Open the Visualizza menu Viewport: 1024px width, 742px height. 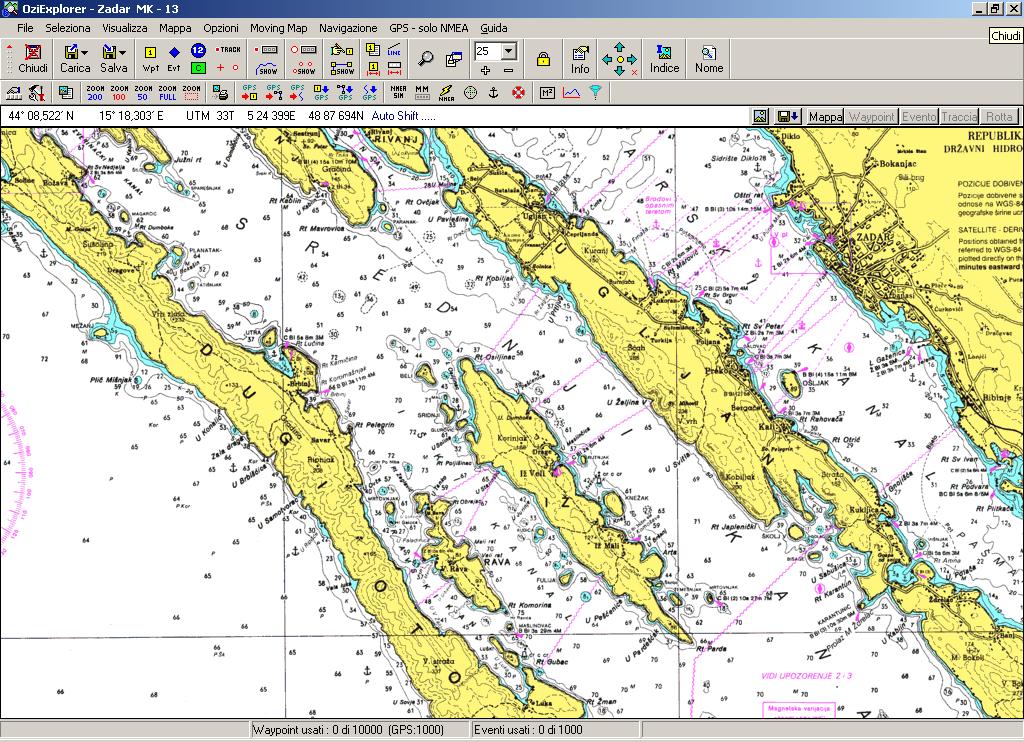(125, 28)
